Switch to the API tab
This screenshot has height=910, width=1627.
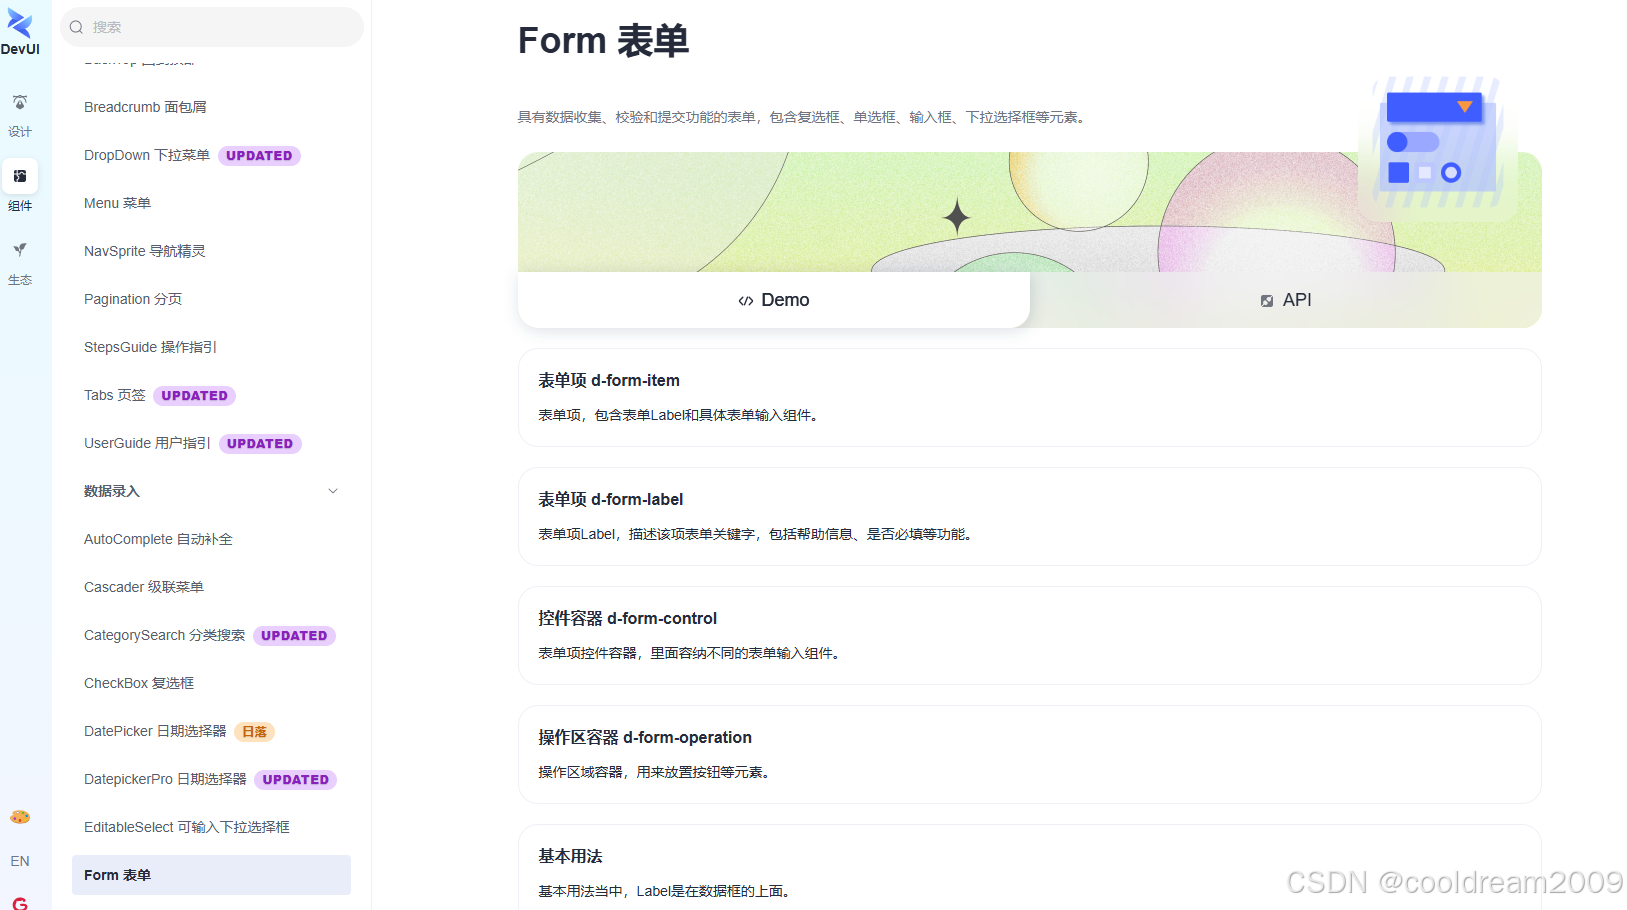pos(1286,299)
